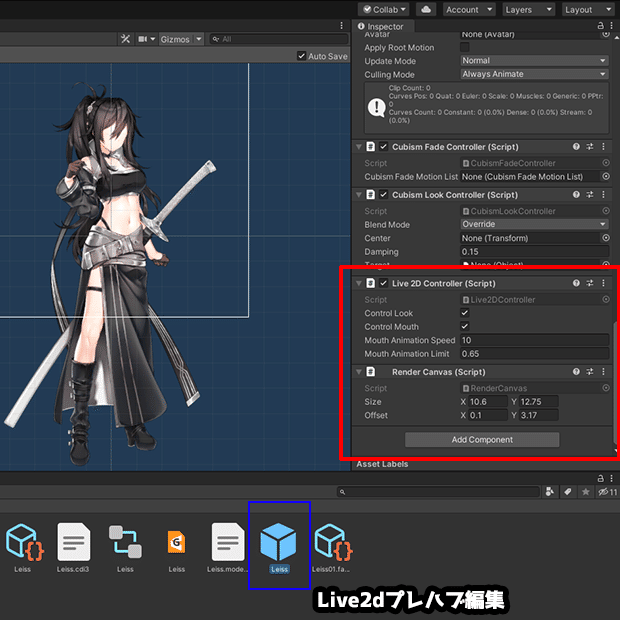Viewport: 620px width, 620px height.
Task: Open Blend Mode dropdown set to Override
Action: coord(534,224)
